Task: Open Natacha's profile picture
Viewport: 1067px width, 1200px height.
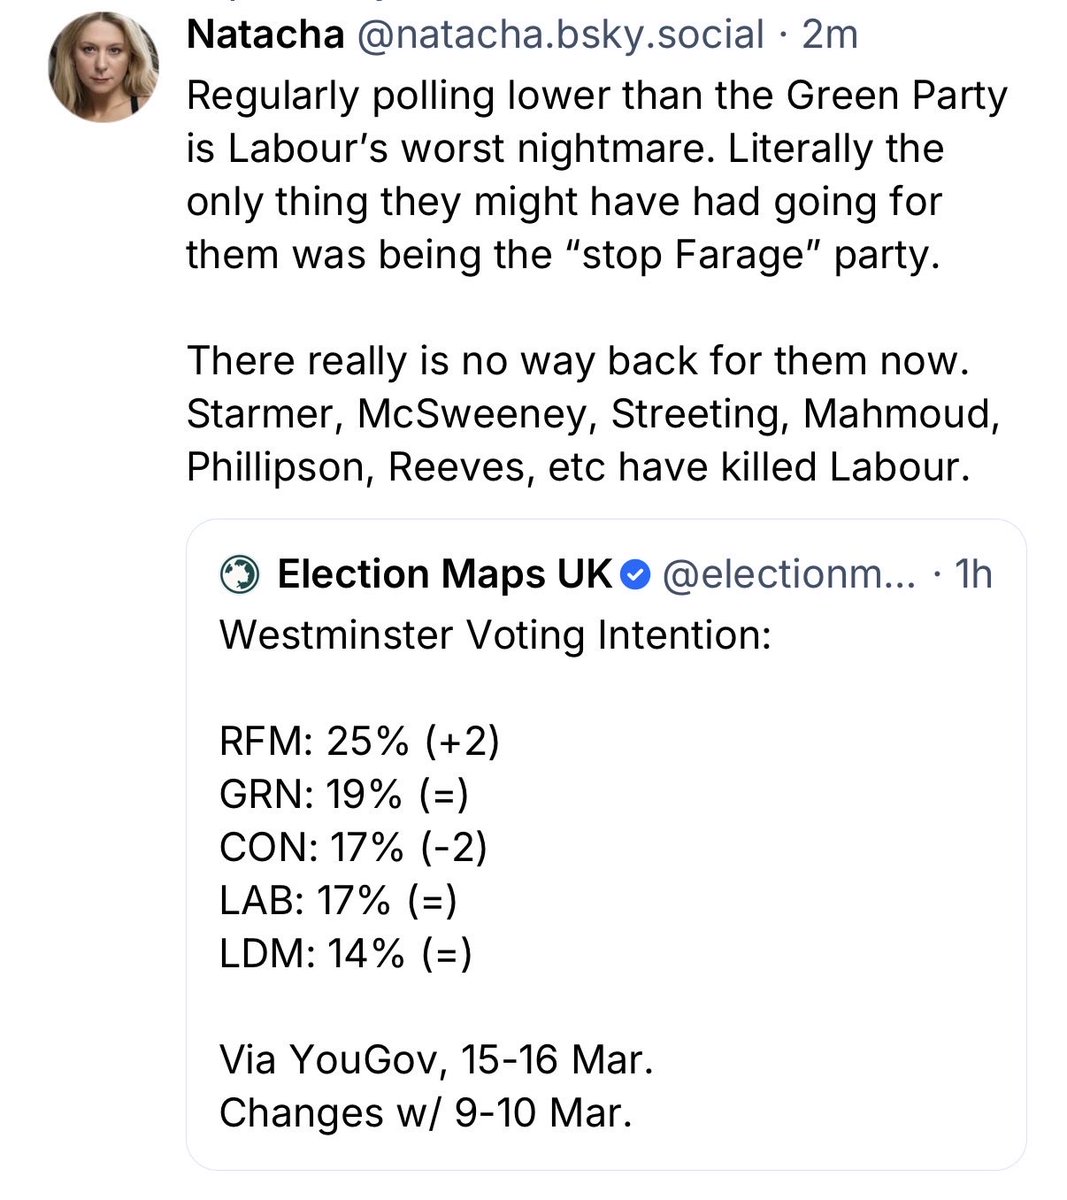Action: coord(103,67)
